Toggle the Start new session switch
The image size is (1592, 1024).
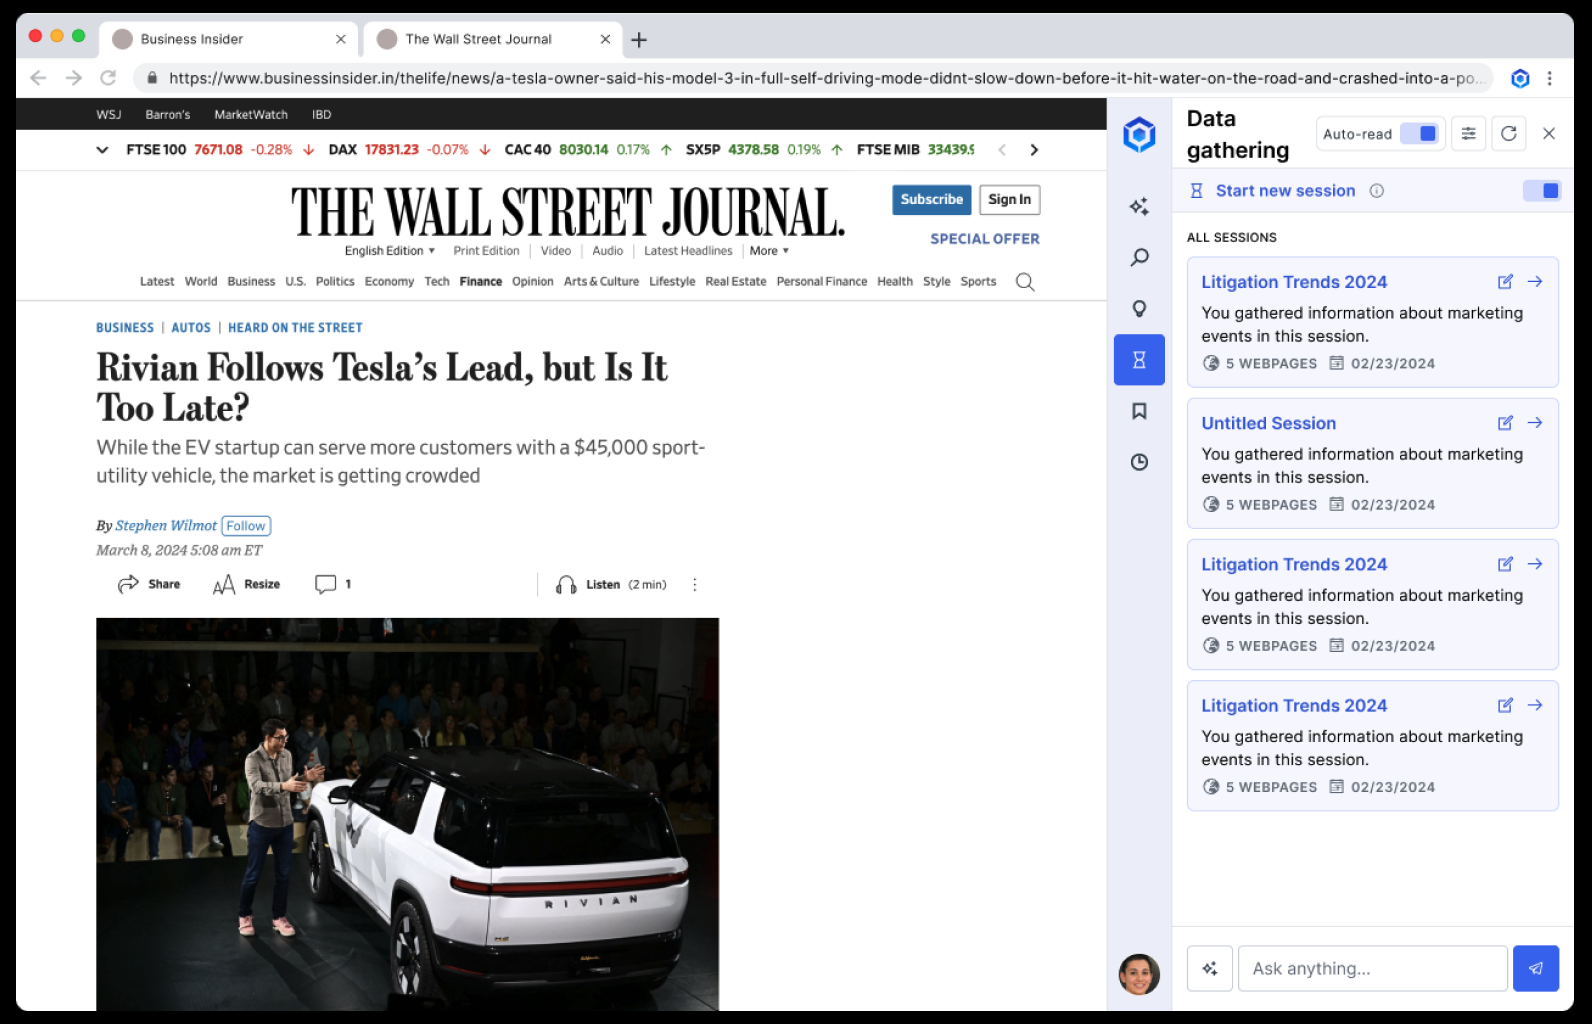pos(1541,191)
